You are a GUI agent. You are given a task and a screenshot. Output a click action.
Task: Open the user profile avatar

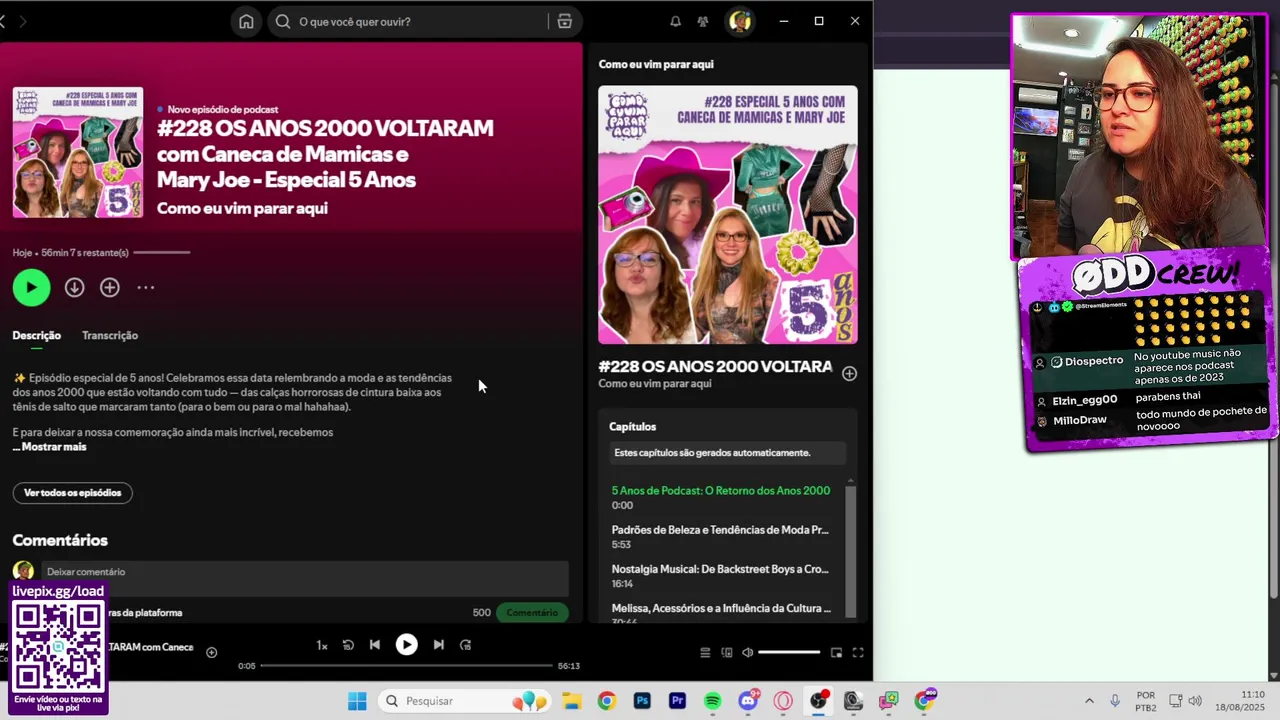click(x=739, y=21)
